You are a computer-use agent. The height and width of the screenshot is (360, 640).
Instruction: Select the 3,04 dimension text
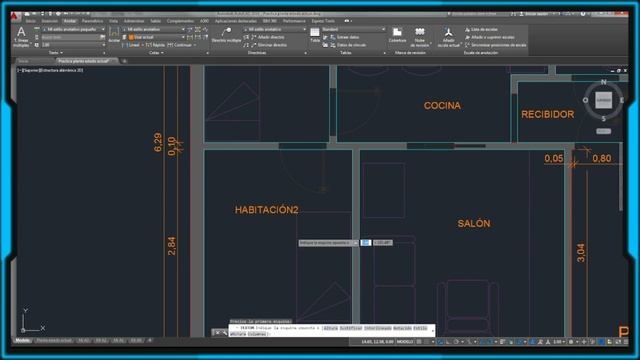(x=581, y=253)
